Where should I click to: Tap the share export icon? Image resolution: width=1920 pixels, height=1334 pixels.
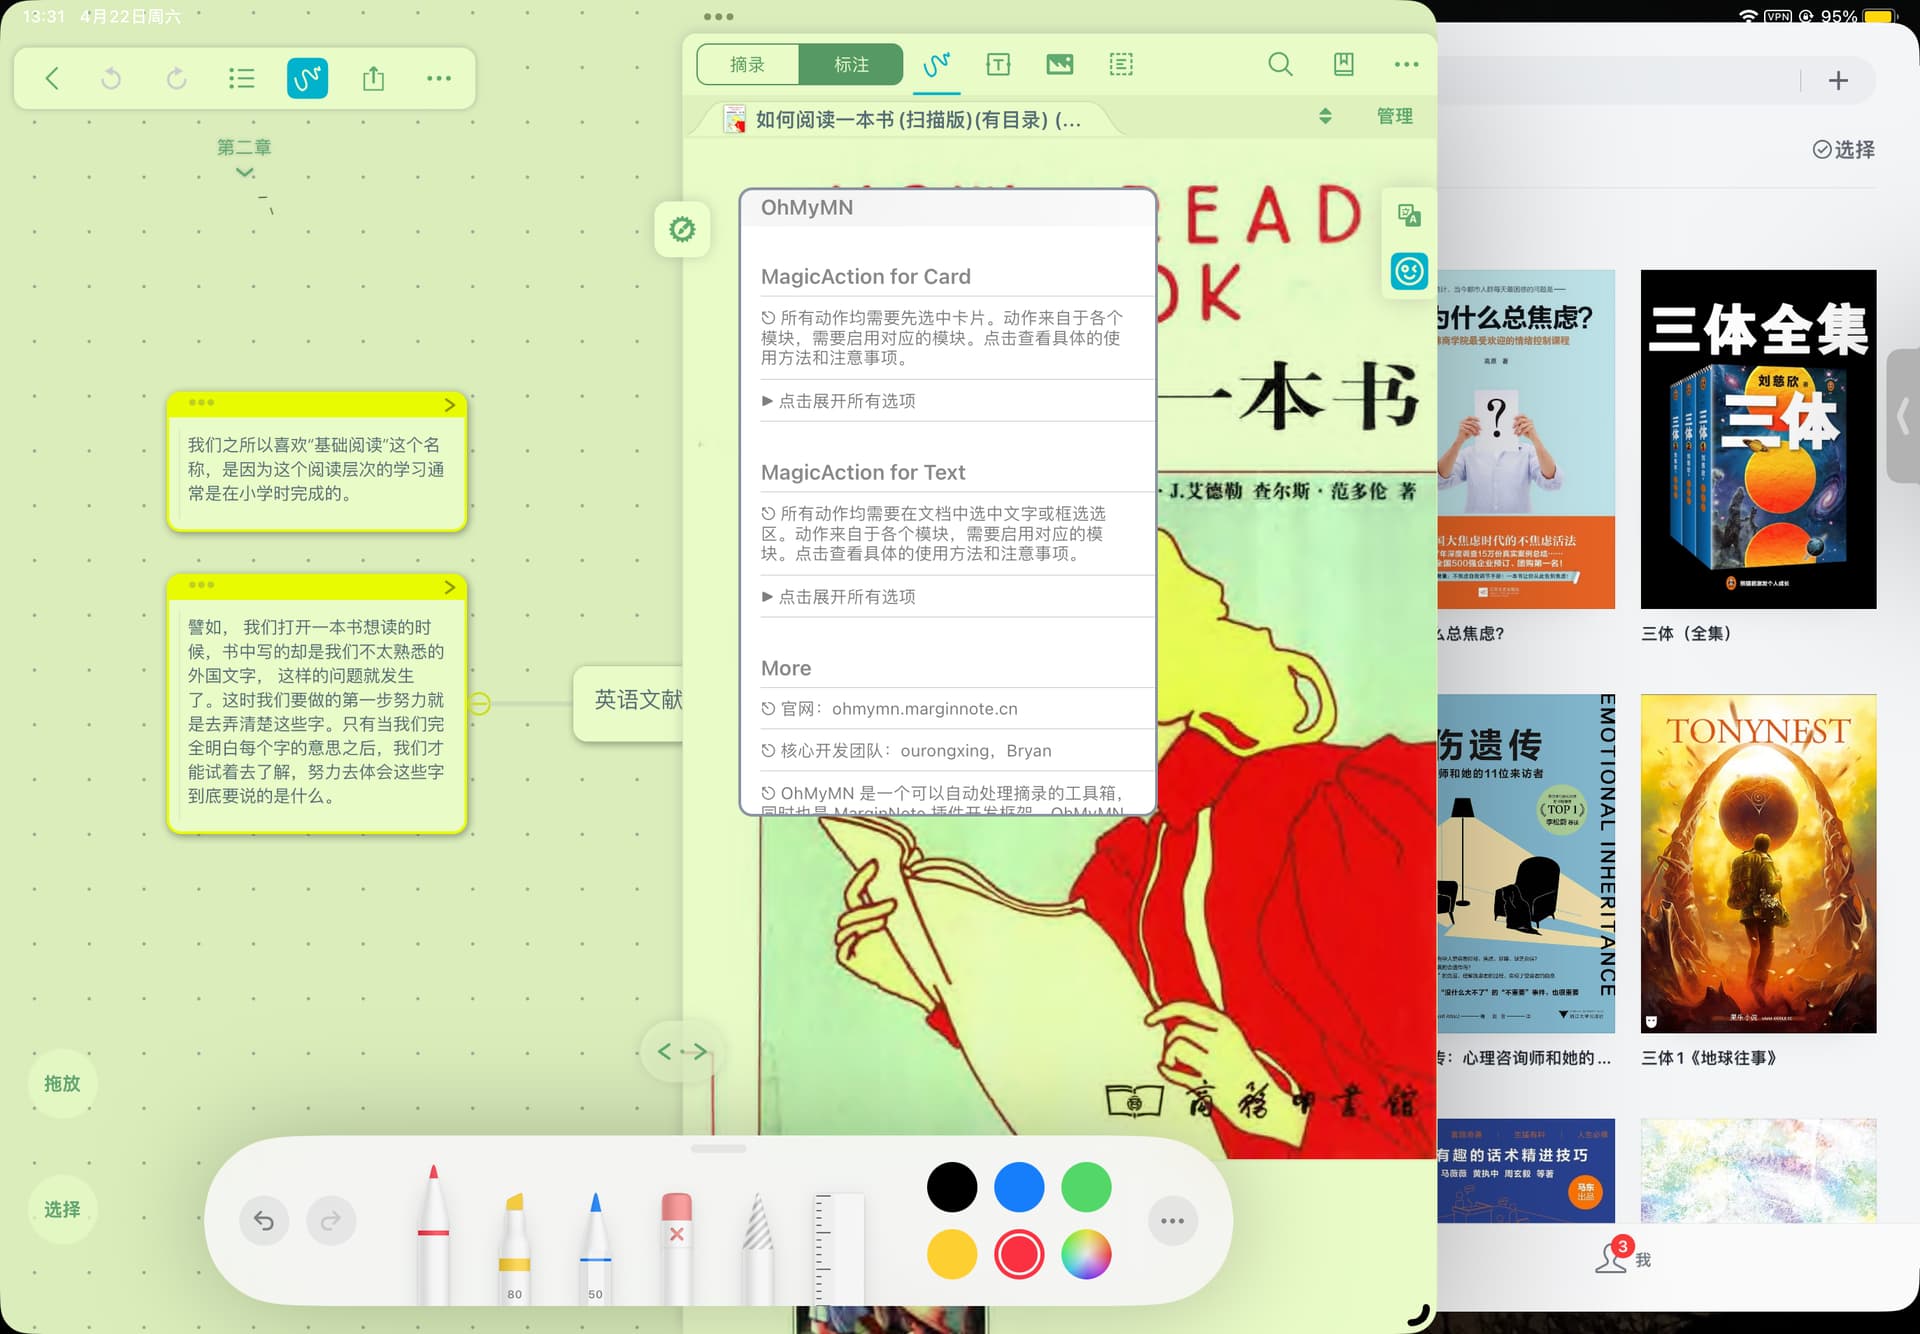373,78
